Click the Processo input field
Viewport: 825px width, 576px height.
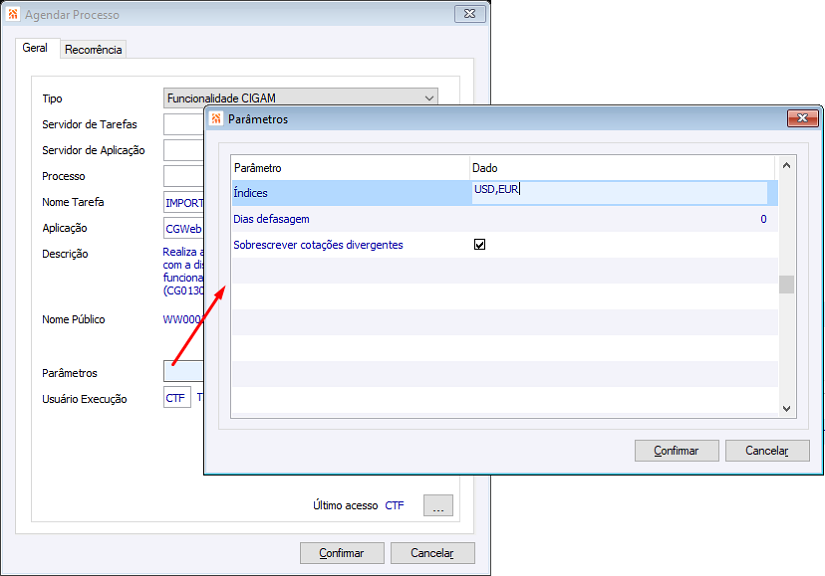pyautogui.click(x=184, y=176)
